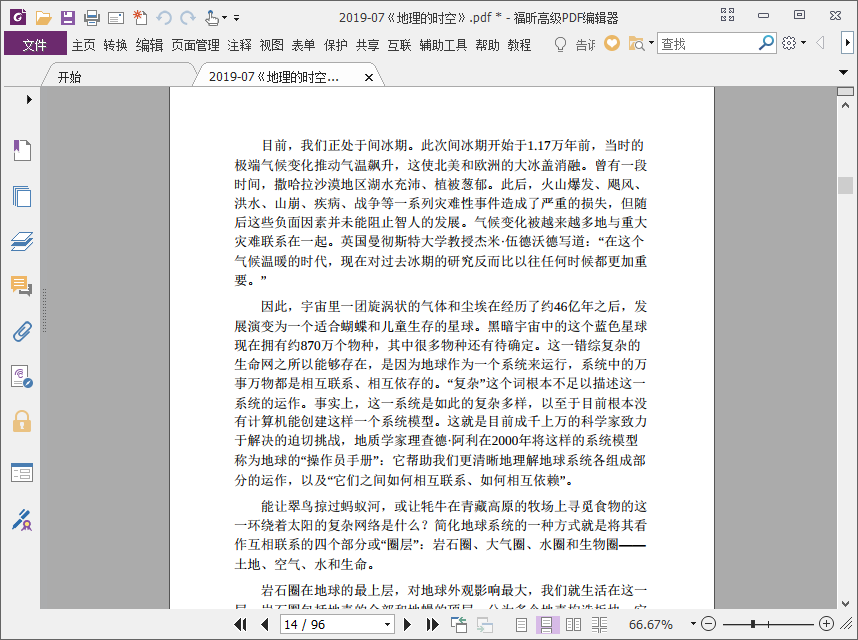Open the 66.67% zoom level dropdown

tap(693, 623)
